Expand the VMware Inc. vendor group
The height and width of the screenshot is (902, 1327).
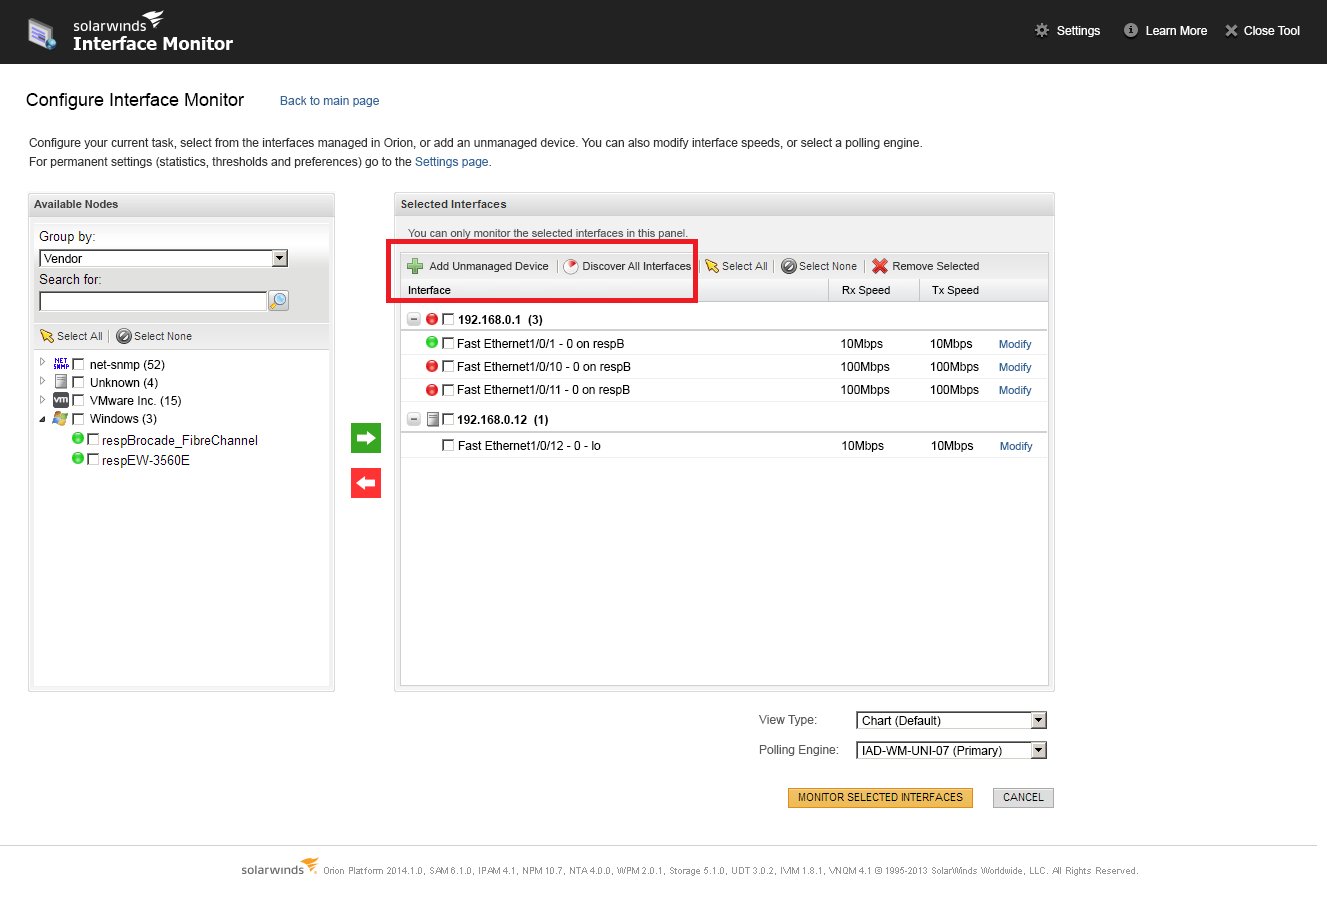pyautogui.click(x=42, y=400)
